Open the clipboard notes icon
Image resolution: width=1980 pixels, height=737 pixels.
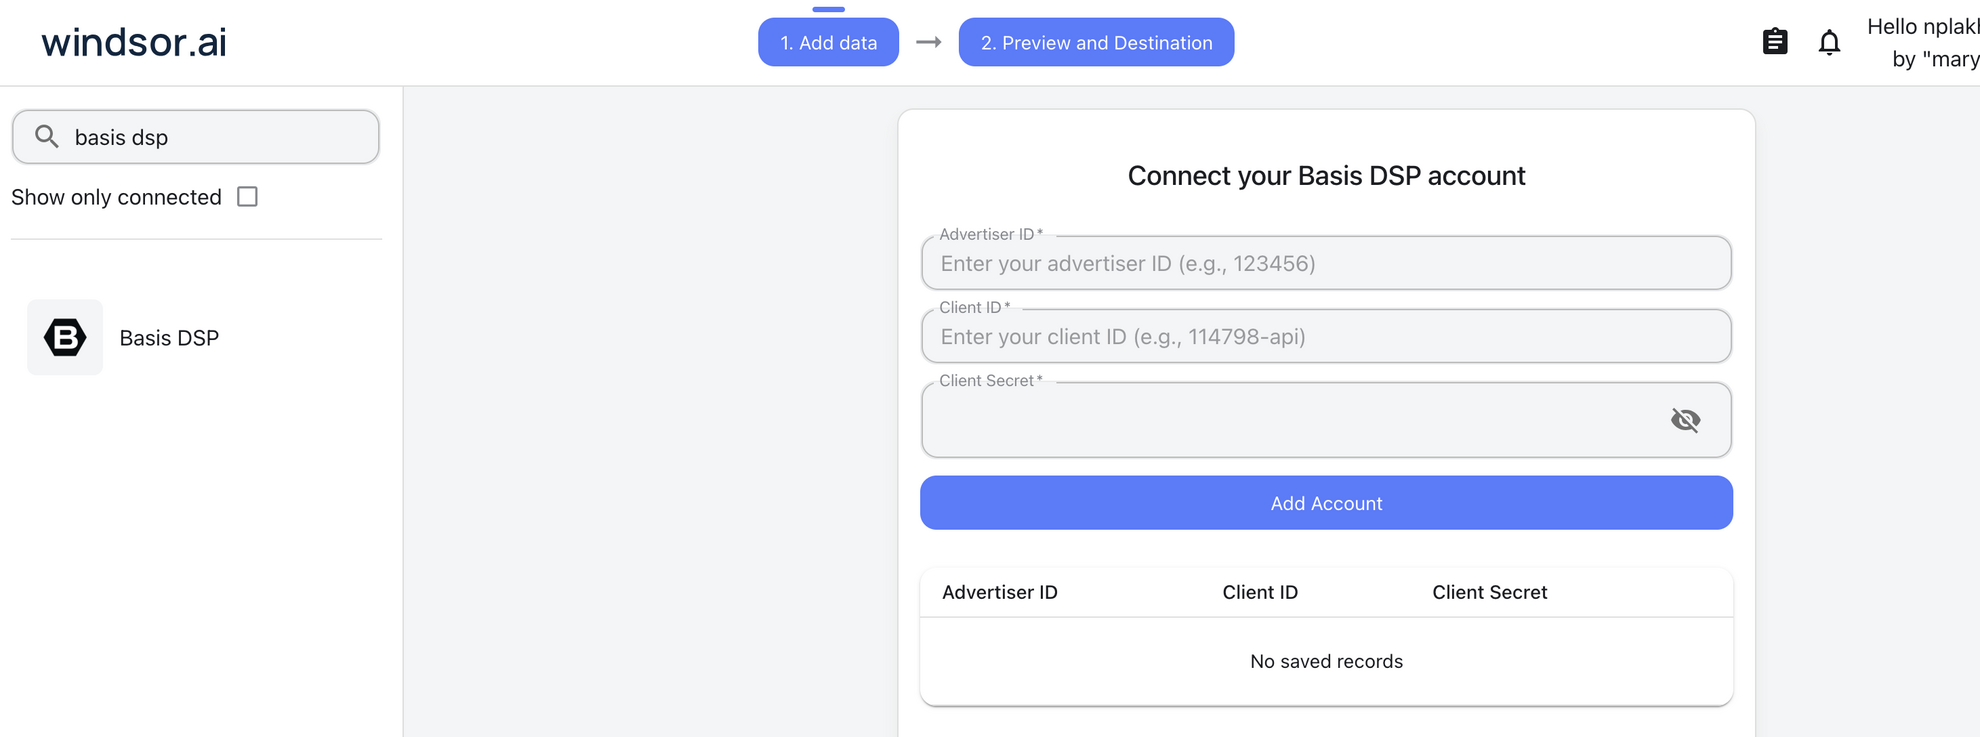pos(1775,42)
